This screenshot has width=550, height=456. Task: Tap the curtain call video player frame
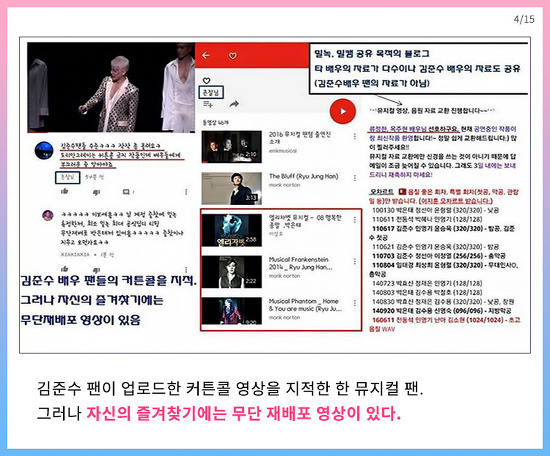click(x=111, y=87)
